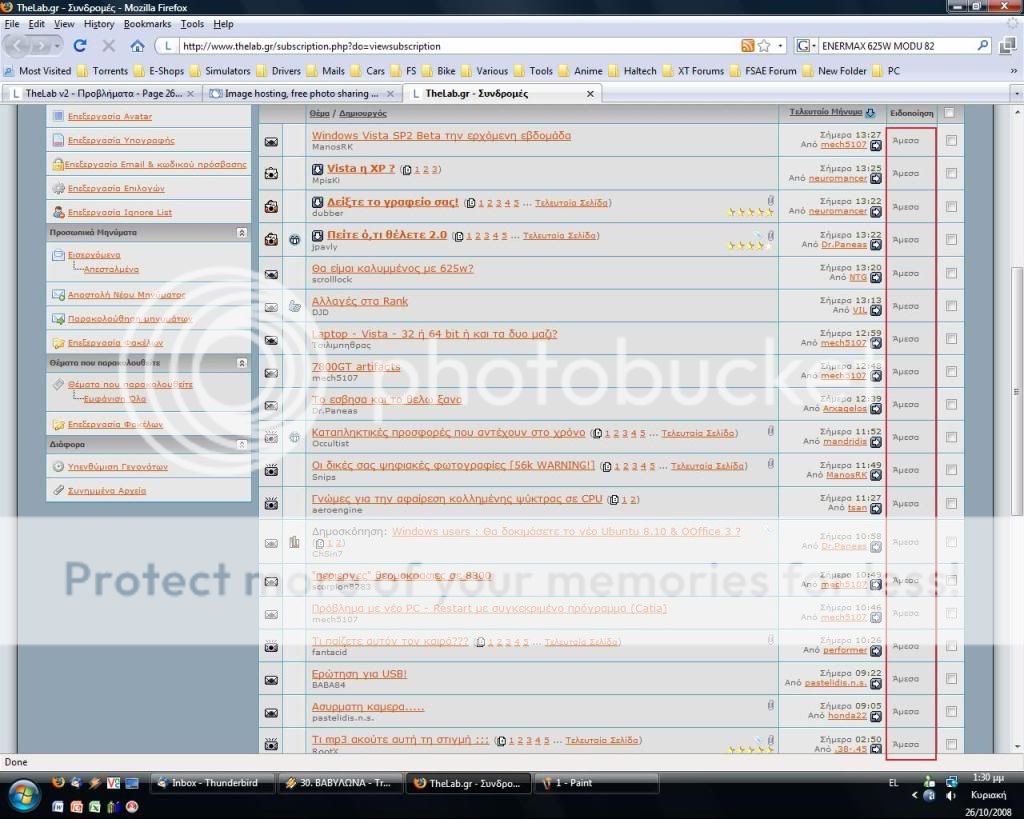Viewport: 1024px width, 819px height.
Task: Collapse the 'Προσωπικά Μηνύματα' sidebar section
Action: (241, 232)
